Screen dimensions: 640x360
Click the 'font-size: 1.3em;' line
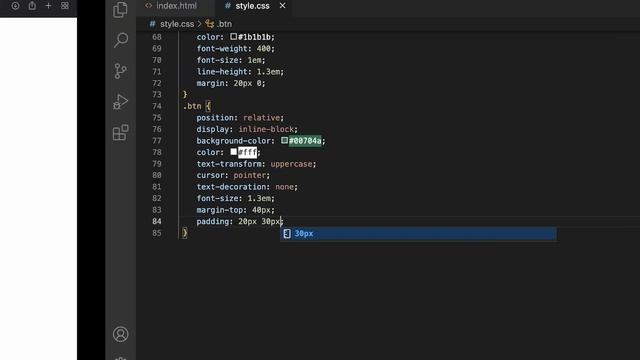[236, 198]
